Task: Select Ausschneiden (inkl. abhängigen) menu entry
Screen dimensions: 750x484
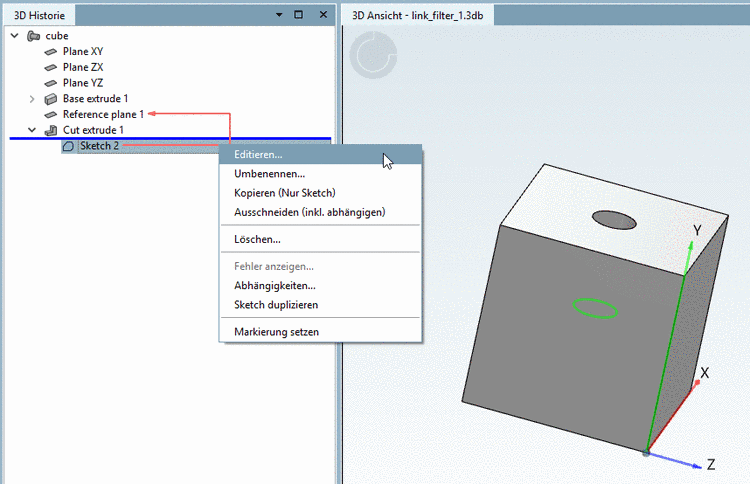Action: point(320,212)
